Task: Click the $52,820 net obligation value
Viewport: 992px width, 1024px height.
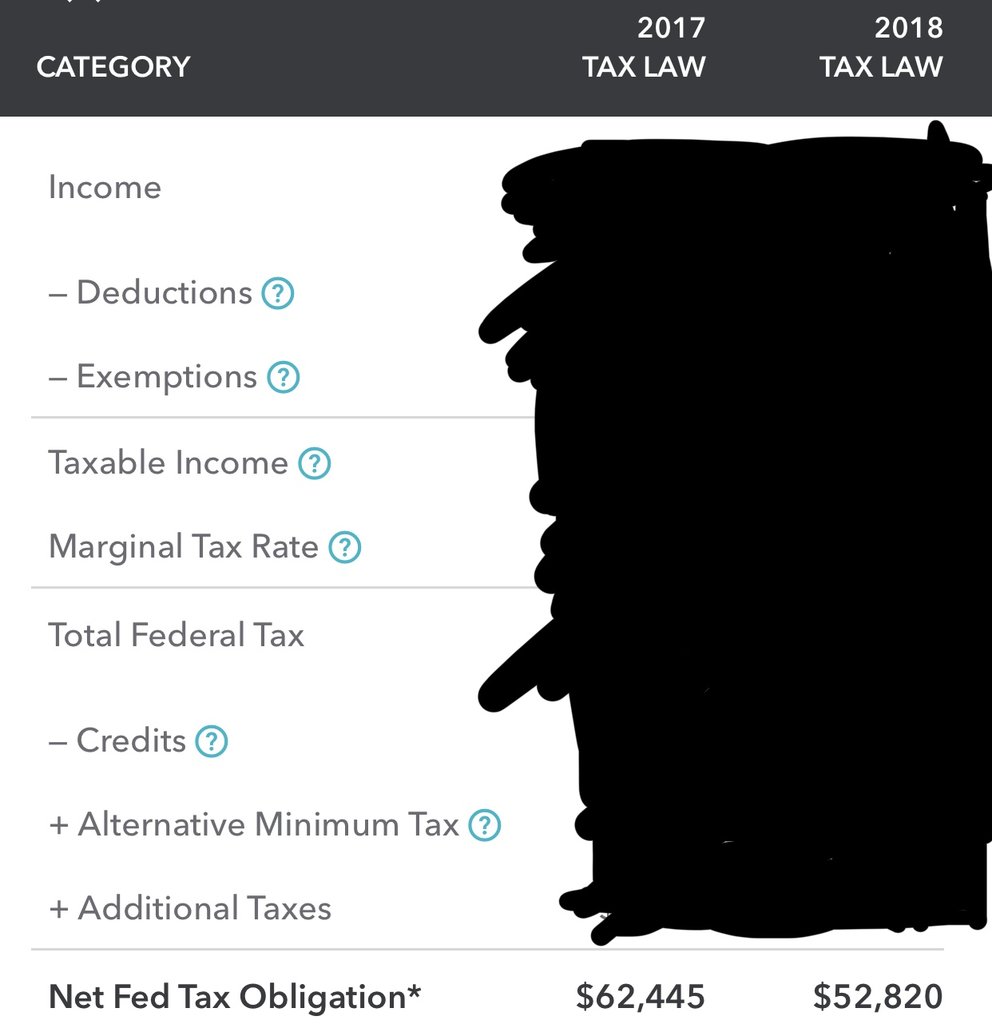Action: [x=877, y=997]
